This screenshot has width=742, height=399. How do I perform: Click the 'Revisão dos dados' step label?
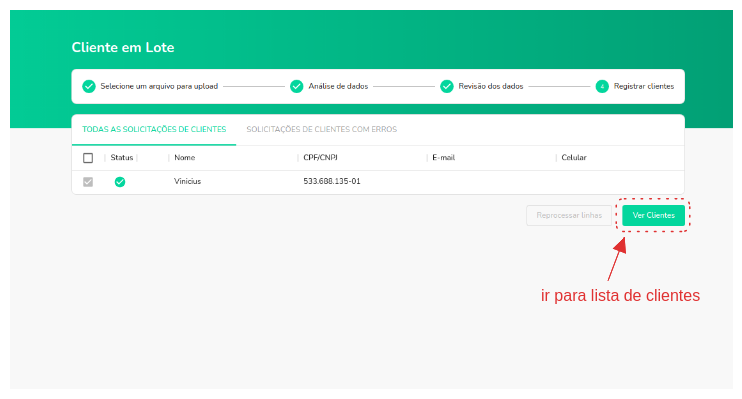click(x=491, y=86)
